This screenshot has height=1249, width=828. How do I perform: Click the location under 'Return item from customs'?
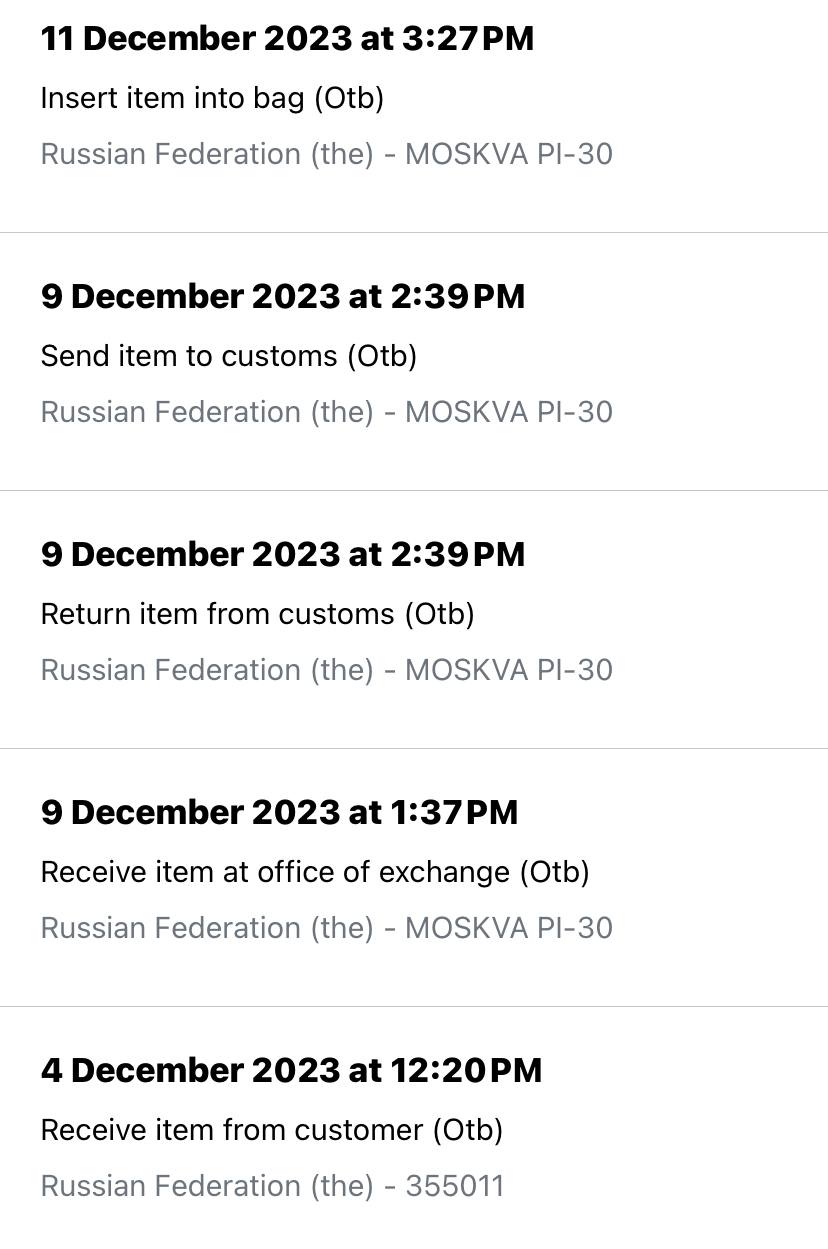[326, 670]
